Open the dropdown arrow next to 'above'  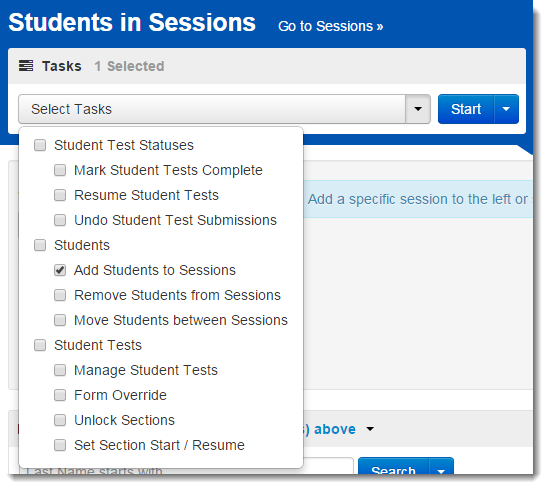370,429
